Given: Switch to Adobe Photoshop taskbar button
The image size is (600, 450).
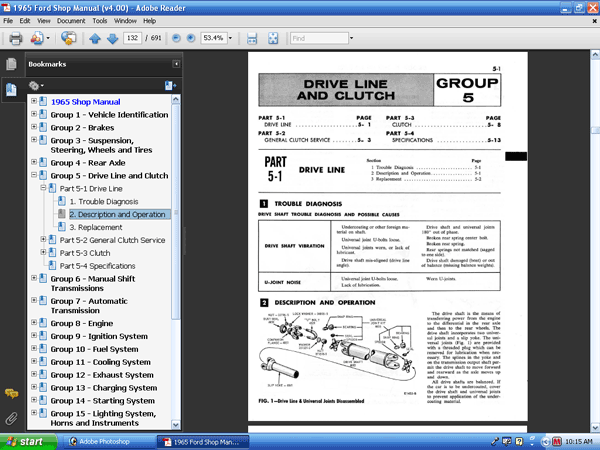Looking at the screenshot, I should pyautogui.click(x=108, y=442).
